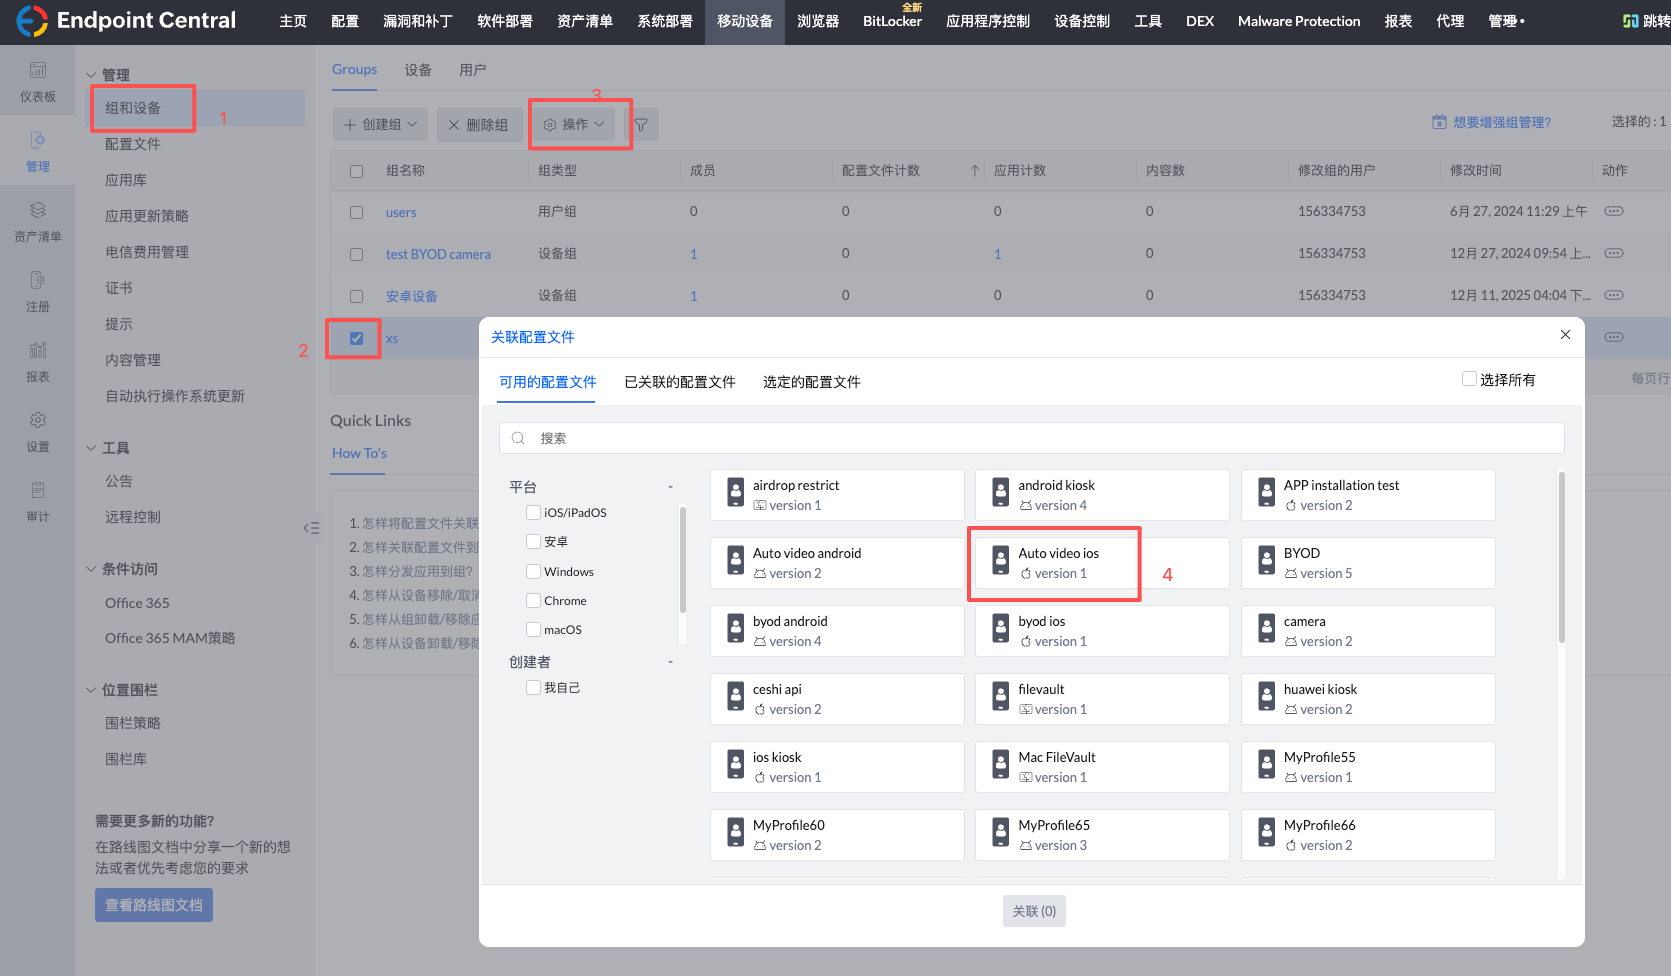Open the 仪表板 dashboard sidebar icon
1671x976 pixels.
click(x=38, y=81)
